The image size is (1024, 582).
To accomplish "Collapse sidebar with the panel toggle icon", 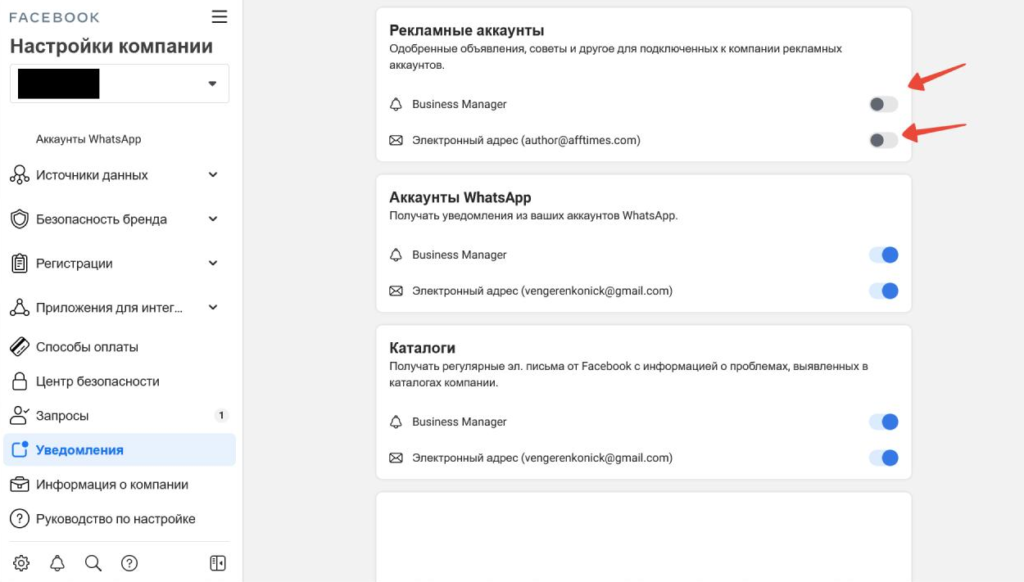I will coord(217,563).
